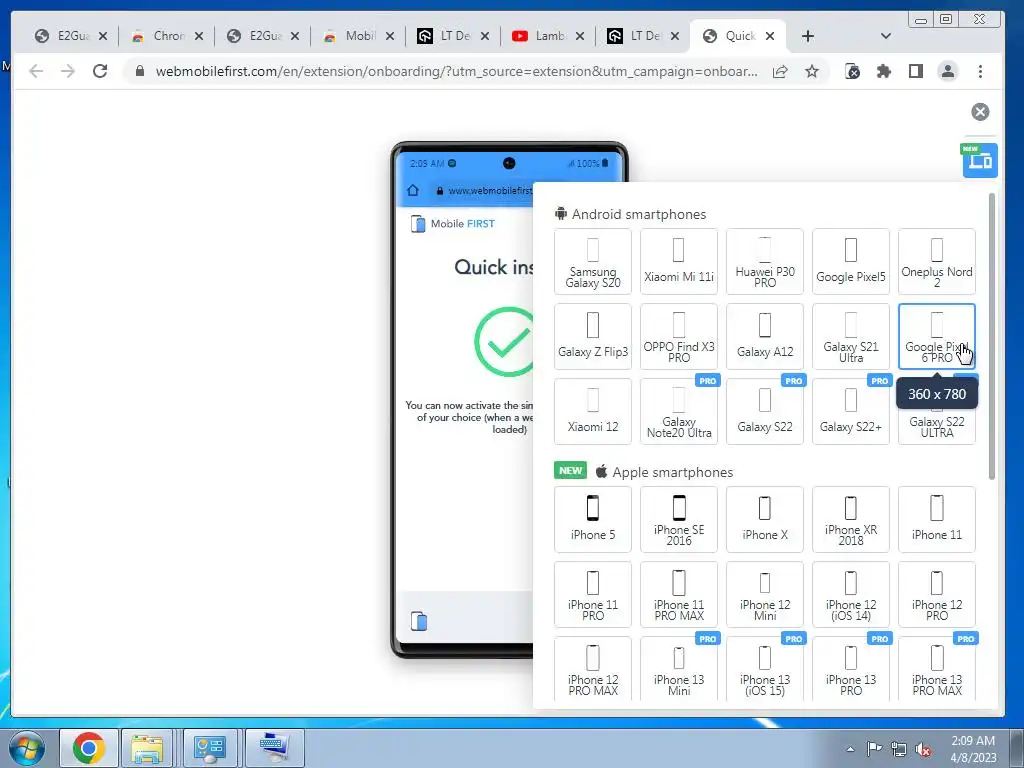Select the Huawei P30 PRO device
This screenshot has height=768, width=1024.
point(765,261)
